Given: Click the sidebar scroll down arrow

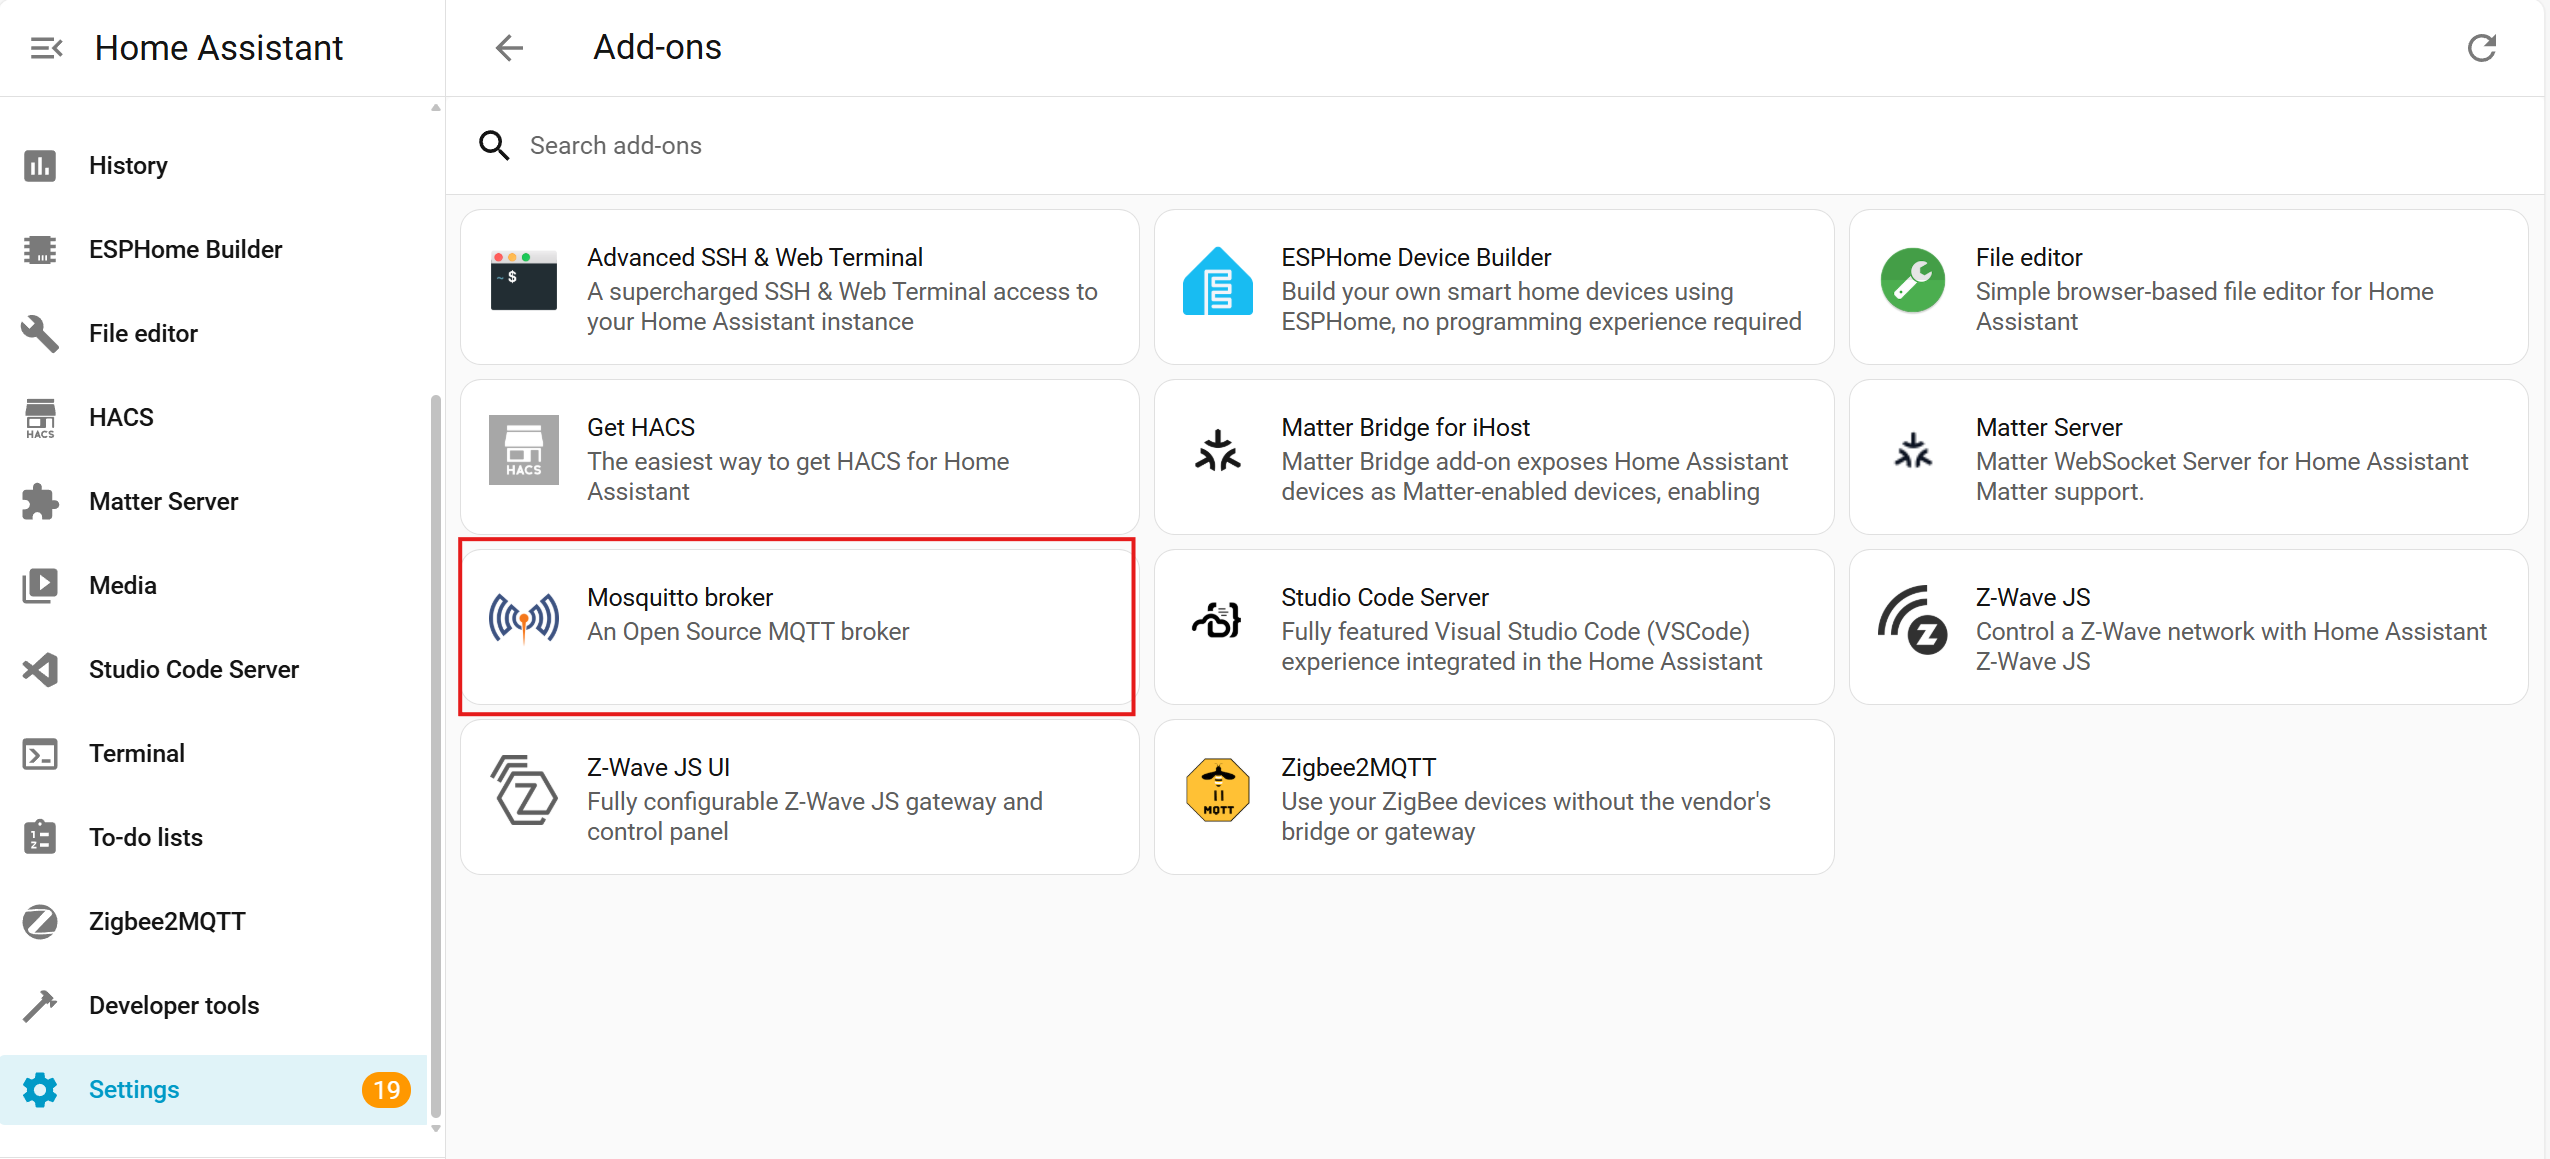Looking at the screenshot, I should pyautogui.click(x=436, y=1129).
